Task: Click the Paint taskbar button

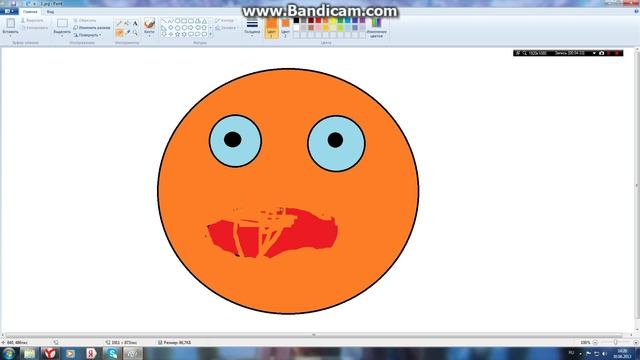Action: click(x=133, y=353)
